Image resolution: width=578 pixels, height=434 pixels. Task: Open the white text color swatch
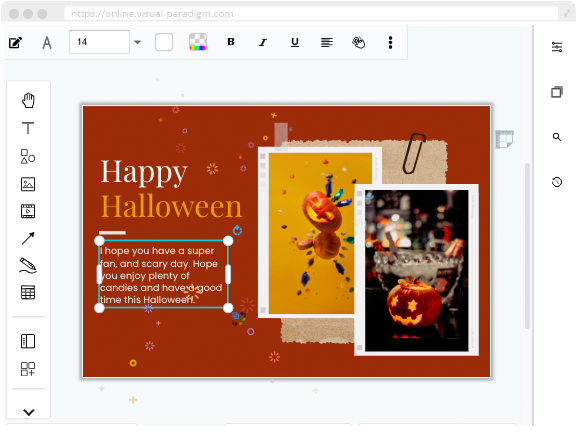tap(164, 42)
